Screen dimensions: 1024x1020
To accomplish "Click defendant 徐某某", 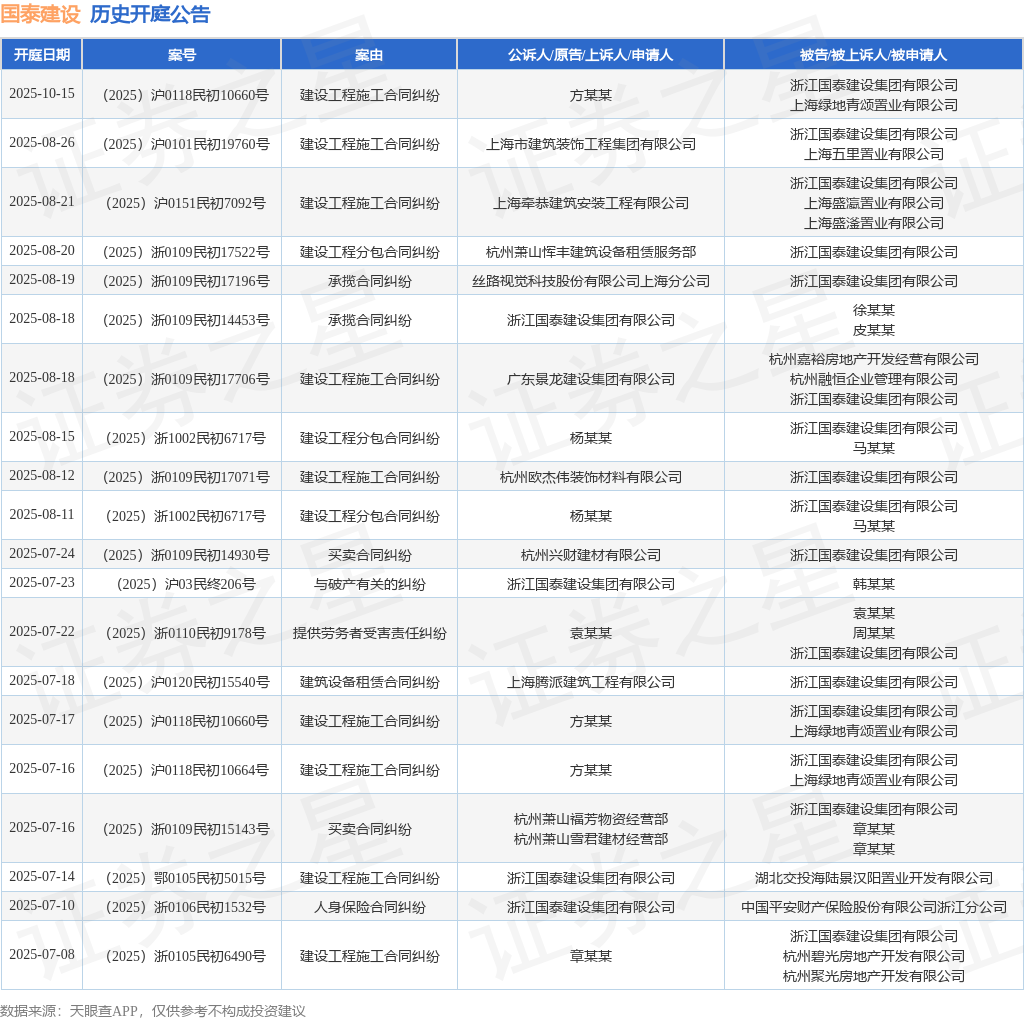I will pyautogui.click(x=874, y=310).
